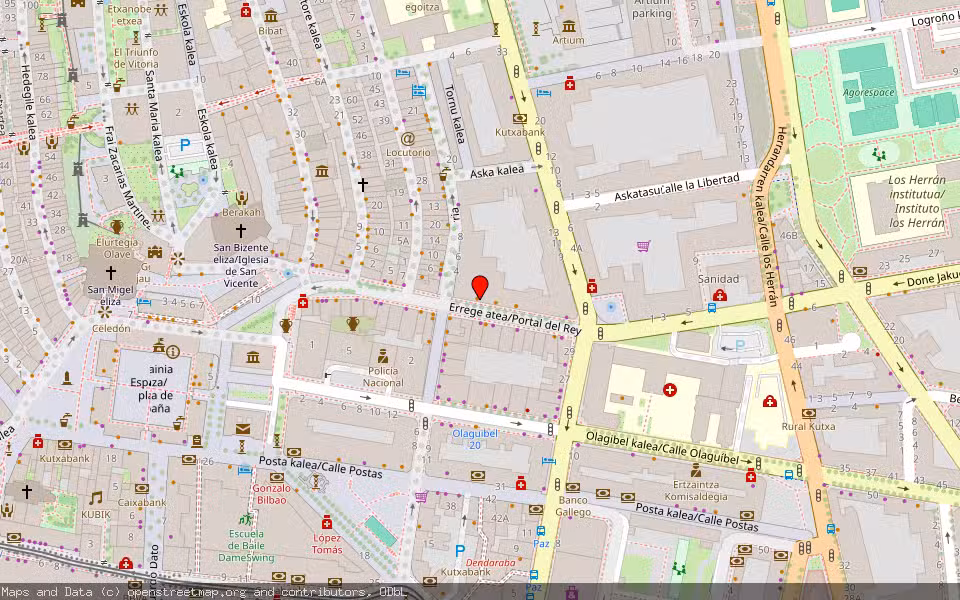Click the playground icon above Los Herrán institutua
This screenshot has width=960, height=600.
(x=880, y=154)
